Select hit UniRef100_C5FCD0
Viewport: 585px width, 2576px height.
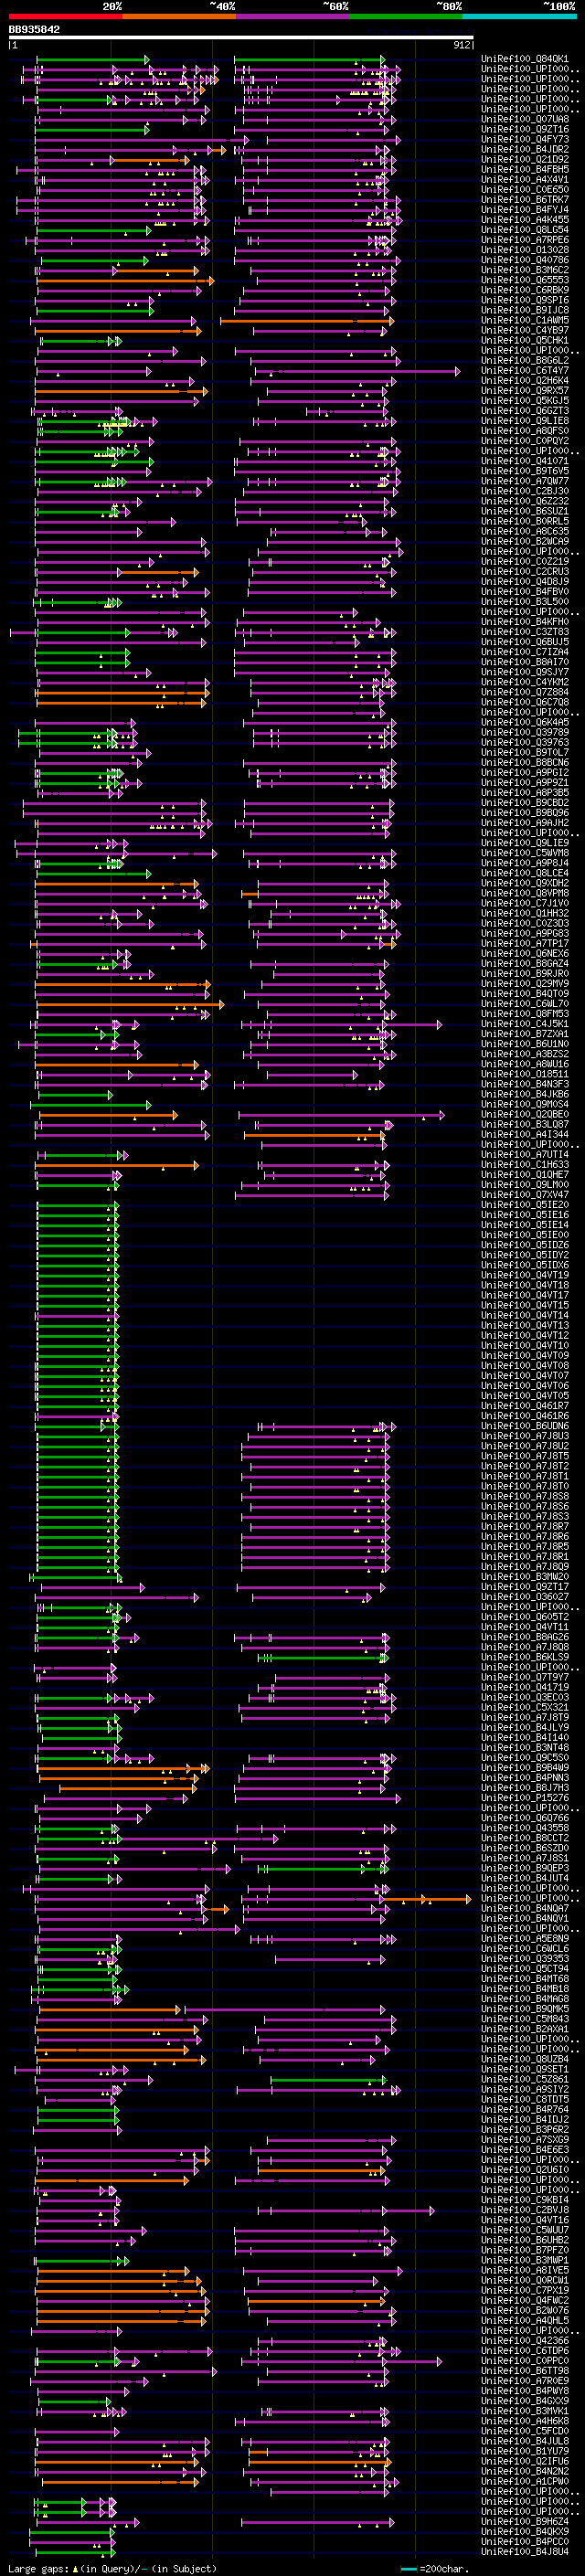tap(525, 2431)
